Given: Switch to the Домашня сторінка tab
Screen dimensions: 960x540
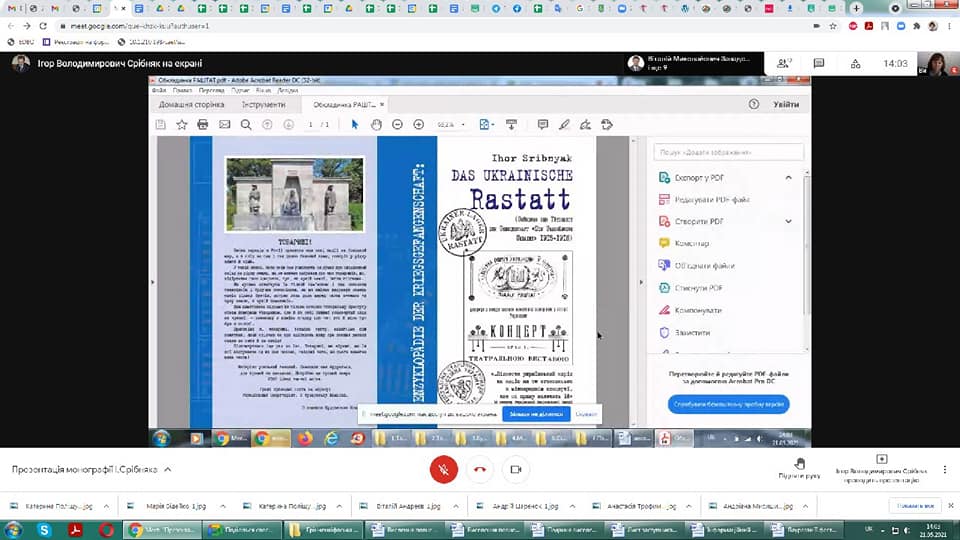Looking at the screenshot, I should [193, 104].
